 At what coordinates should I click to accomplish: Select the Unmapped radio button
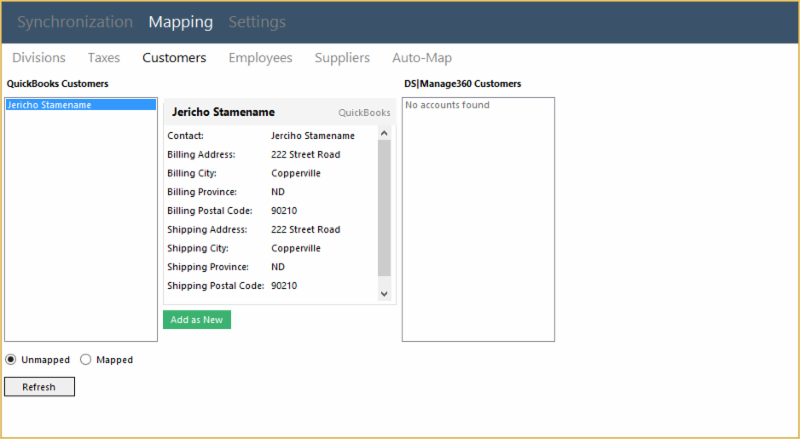tap(11, 360)
